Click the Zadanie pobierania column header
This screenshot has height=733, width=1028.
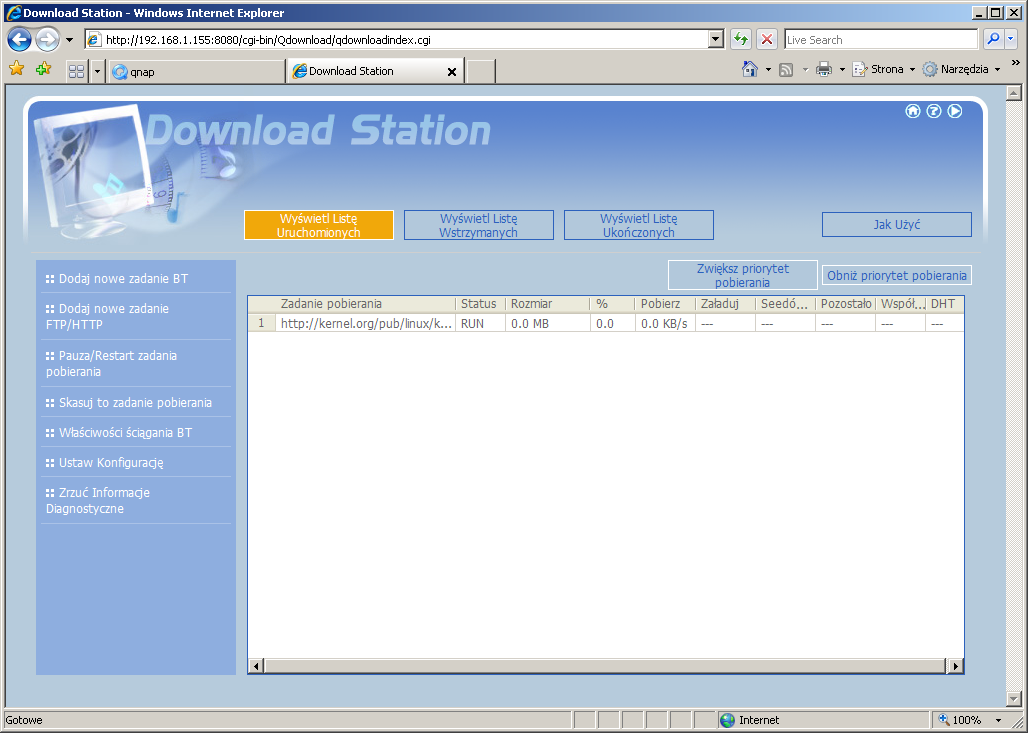(365, 304)
